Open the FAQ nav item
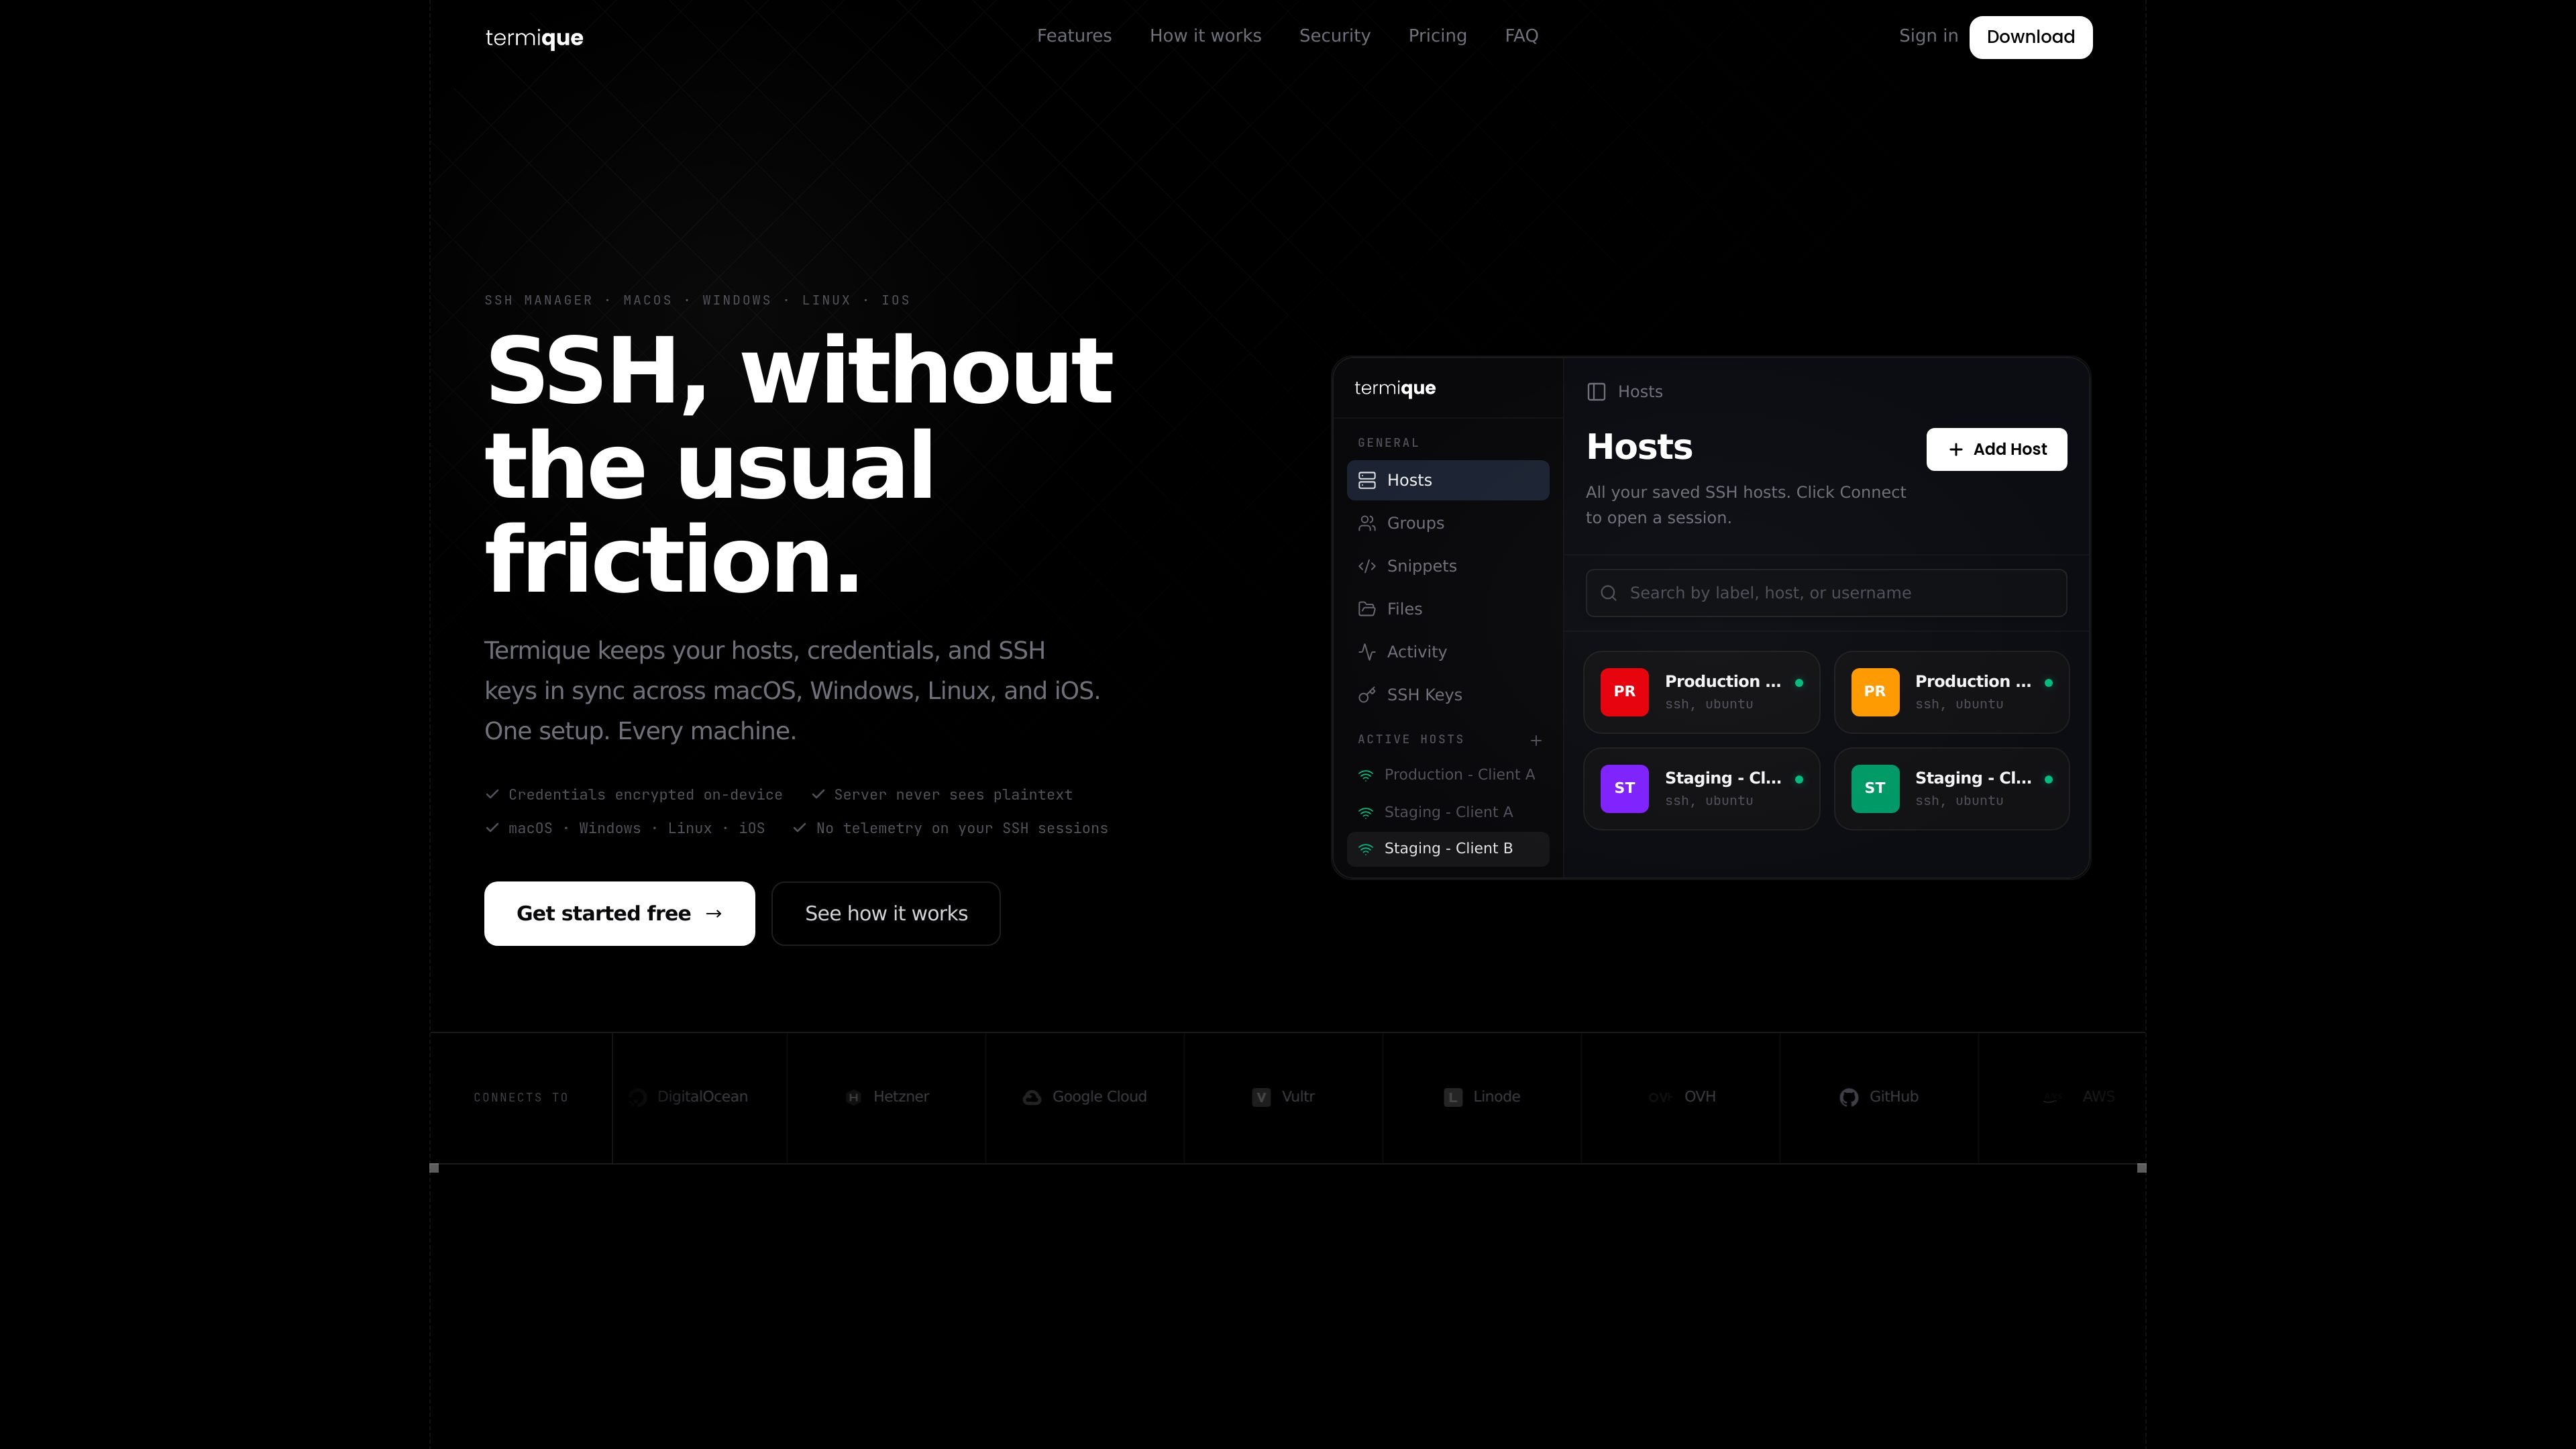2576x1449 pixels. coord(1521,36)
